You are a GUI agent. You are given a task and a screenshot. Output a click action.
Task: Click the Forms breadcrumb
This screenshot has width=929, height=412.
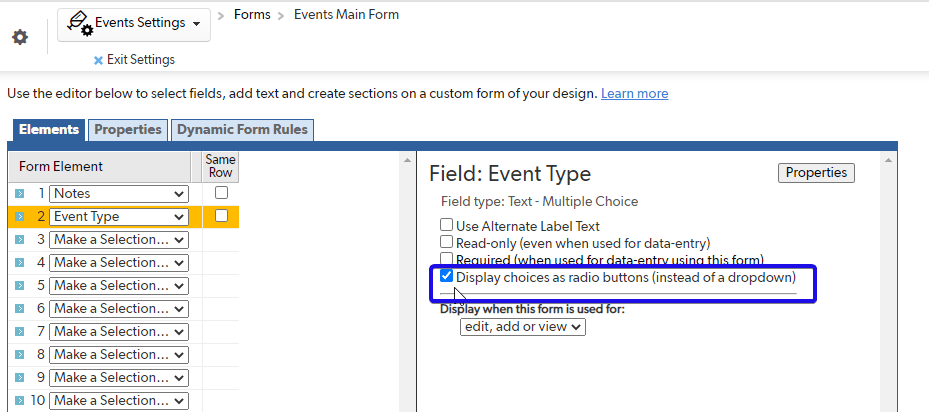(x=252, y=15)
